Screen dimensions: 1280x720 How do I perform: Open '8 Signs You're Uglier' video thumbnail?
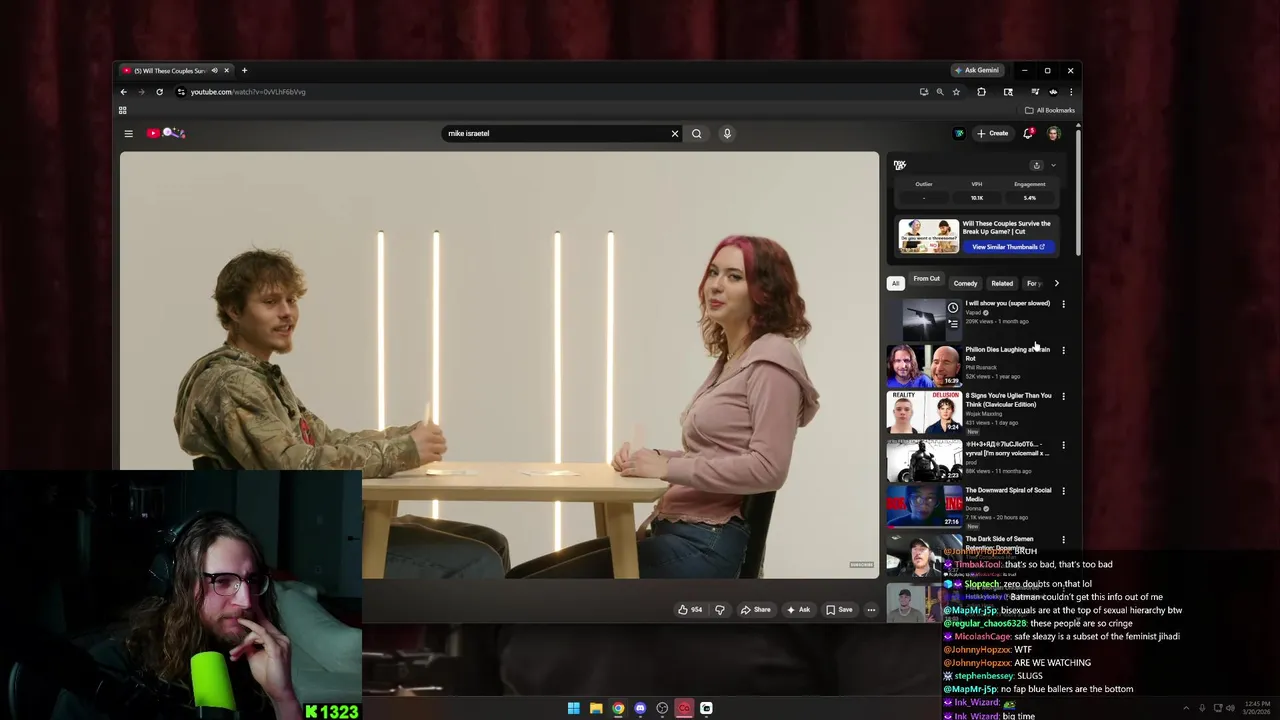pos(924,412)
